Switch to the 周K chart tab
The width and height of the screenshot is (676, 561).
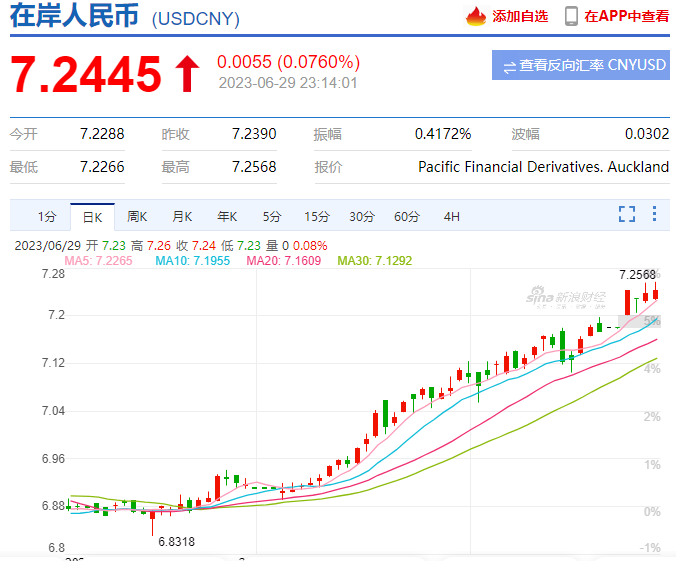137,216
